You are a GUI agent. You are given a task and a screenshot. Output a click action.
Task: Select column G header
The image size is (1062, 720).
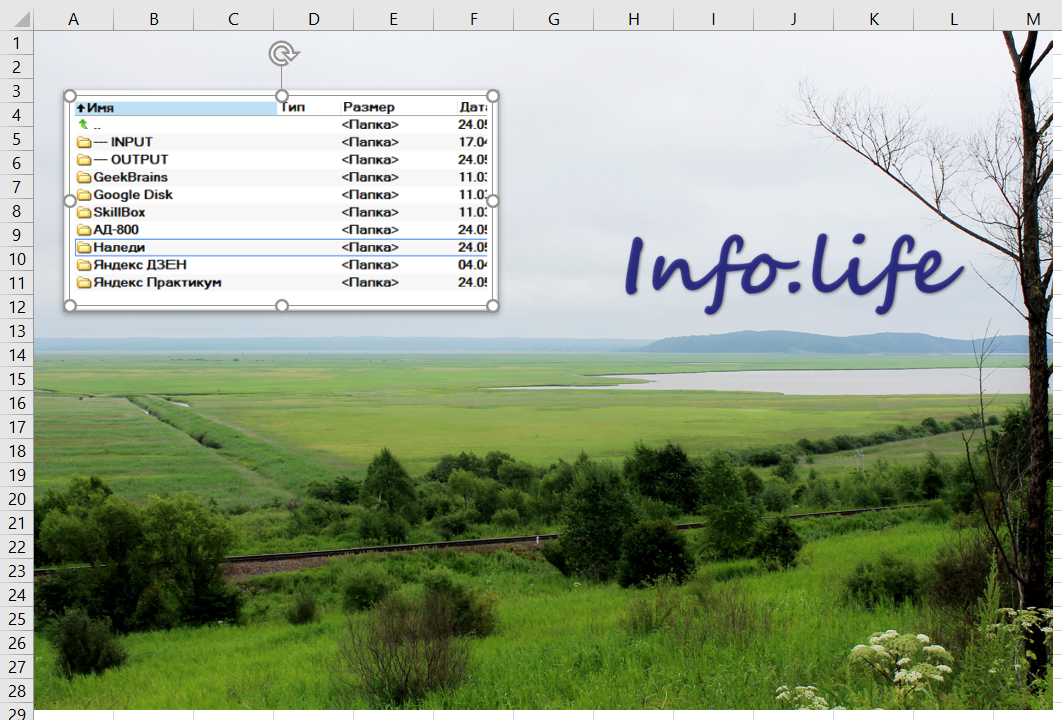[553, 19]
